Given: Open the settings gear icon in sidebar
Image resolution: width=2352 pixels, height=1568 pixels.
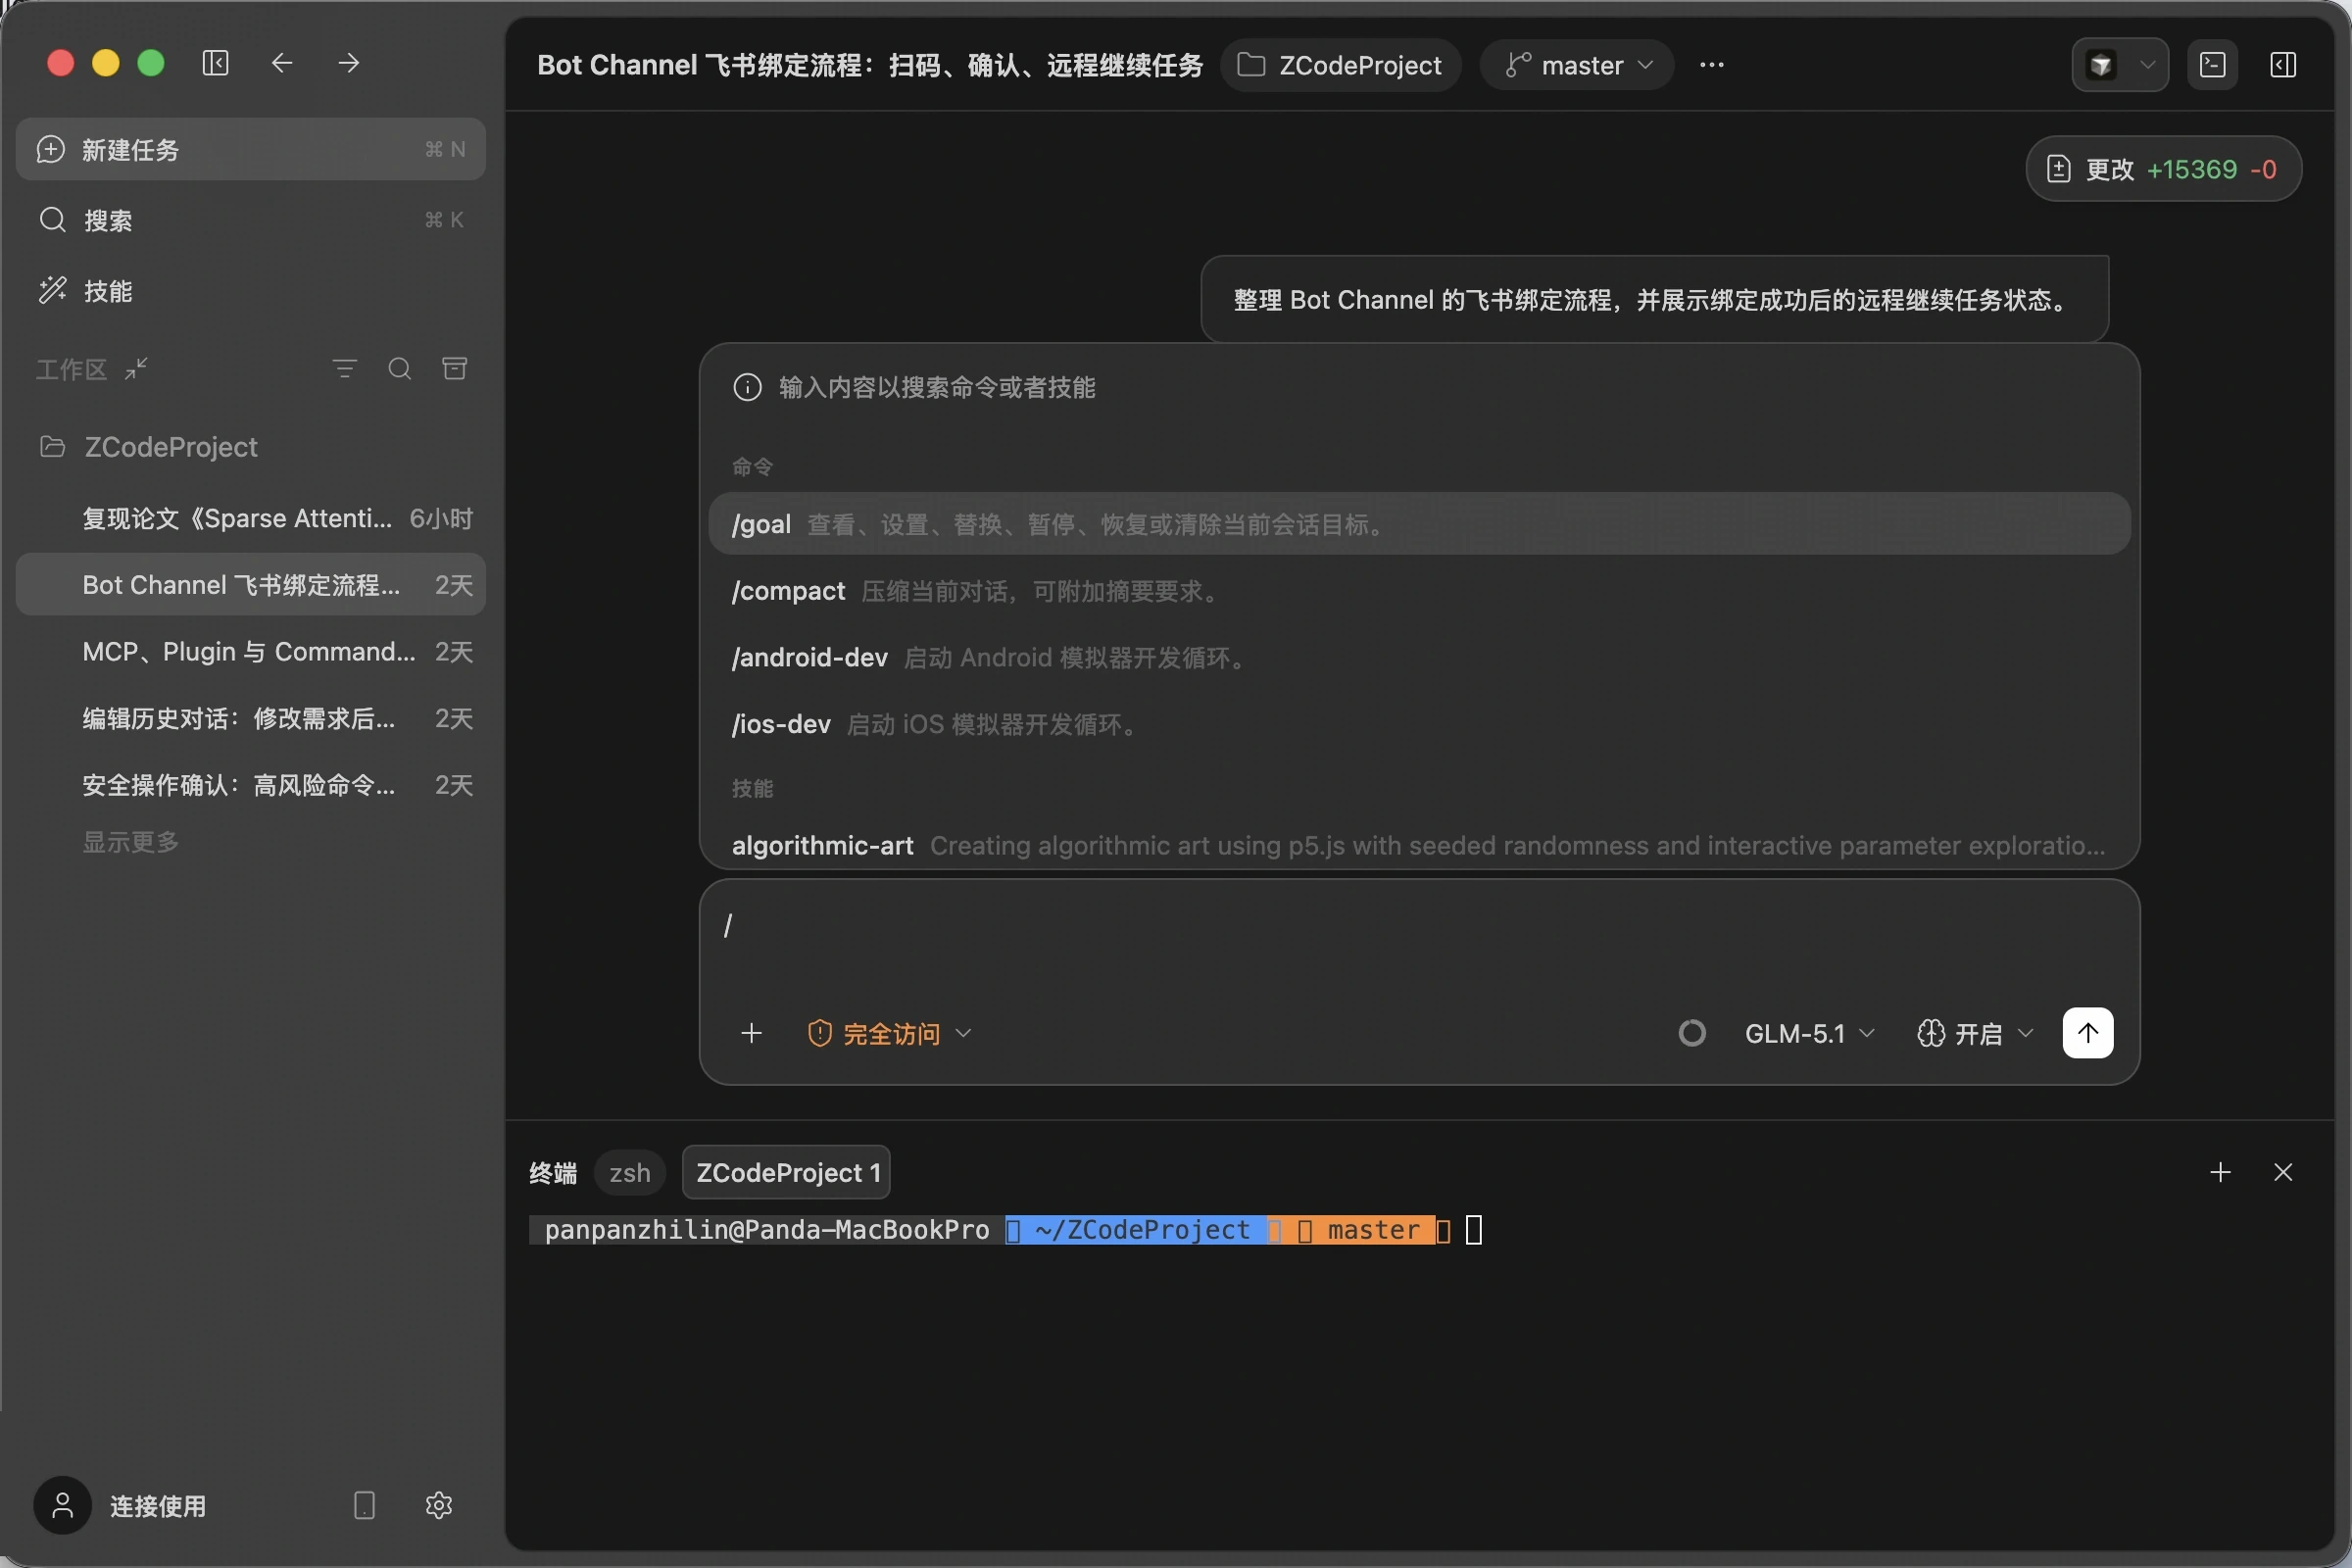Looking at the screenshot, I should (x=439, y=1505).
